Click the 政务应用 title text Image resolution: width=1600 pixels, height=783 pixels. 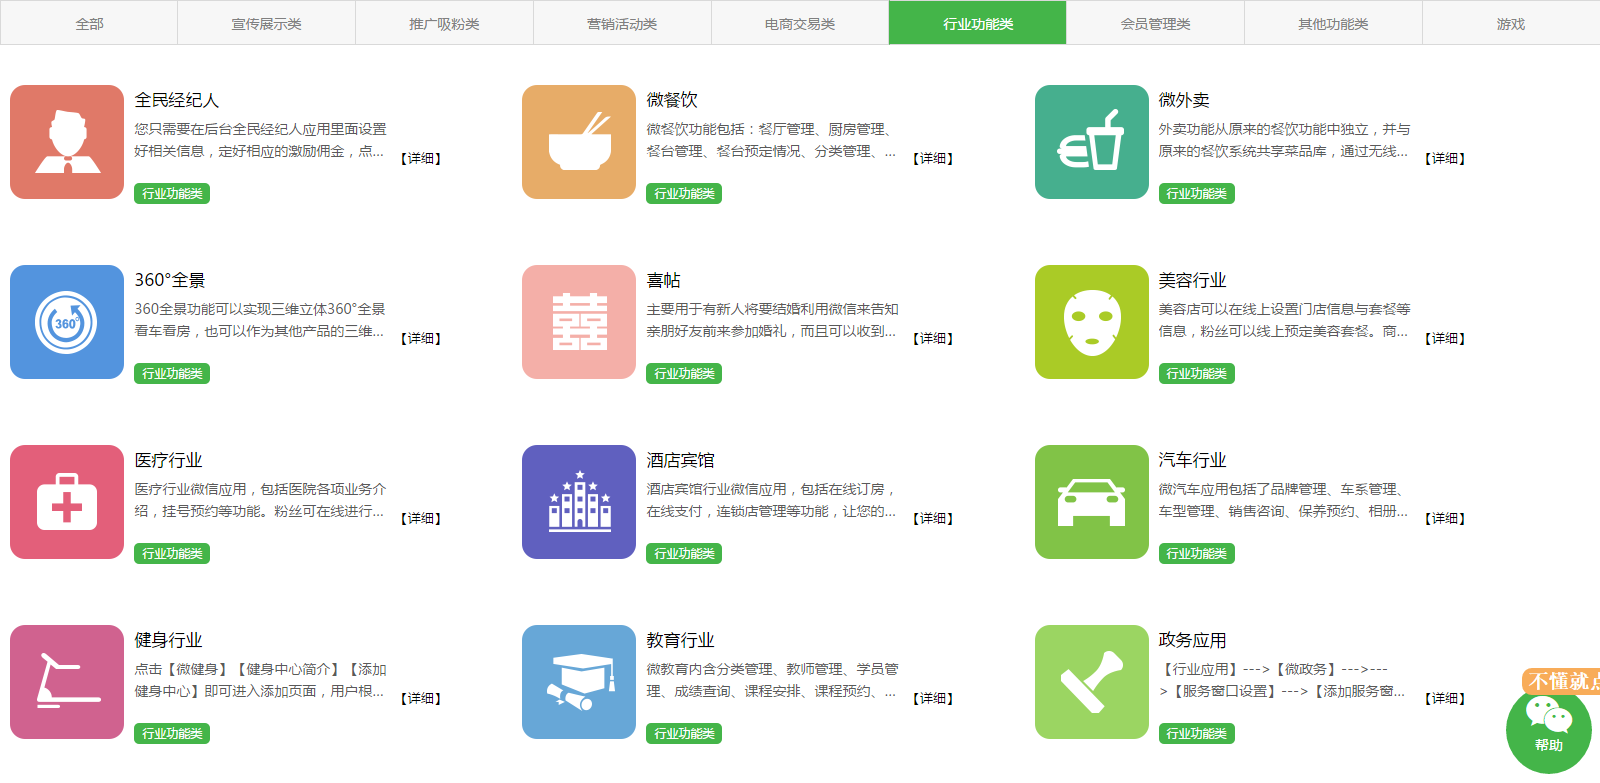coord(1193,640)
